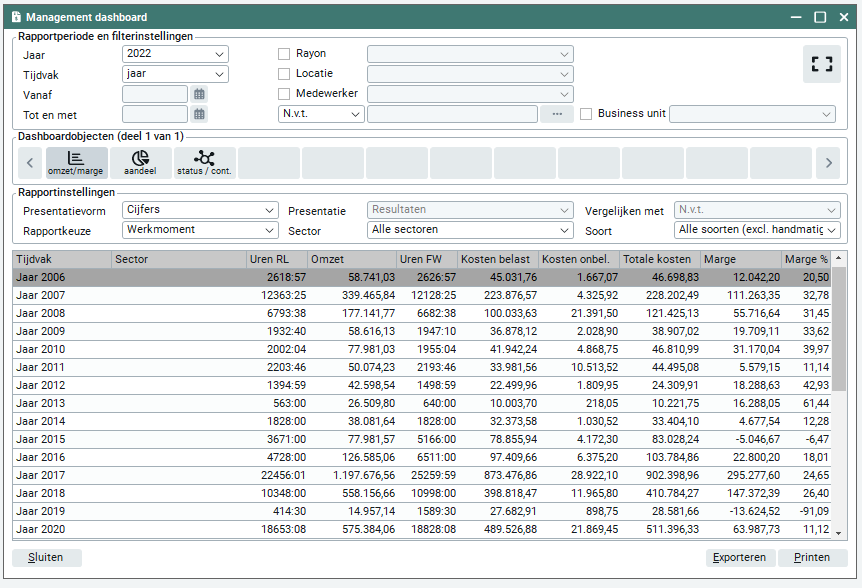Viewport: 862px width, 588px height.
Task: Select the omzet/marge dashboard object
Action: [76, 162]
